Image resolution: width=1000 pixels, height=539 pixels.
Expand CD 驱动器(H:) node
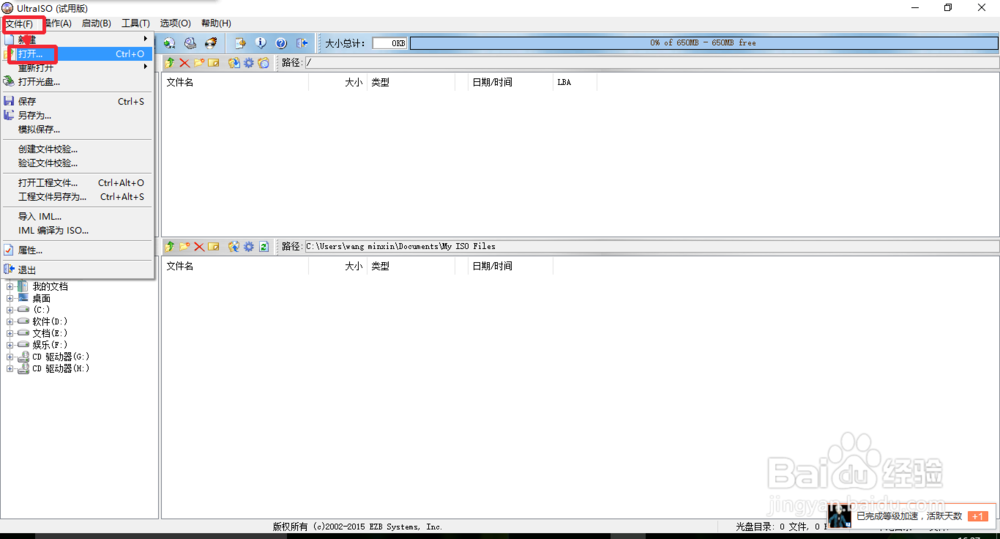tap(10, 369)
